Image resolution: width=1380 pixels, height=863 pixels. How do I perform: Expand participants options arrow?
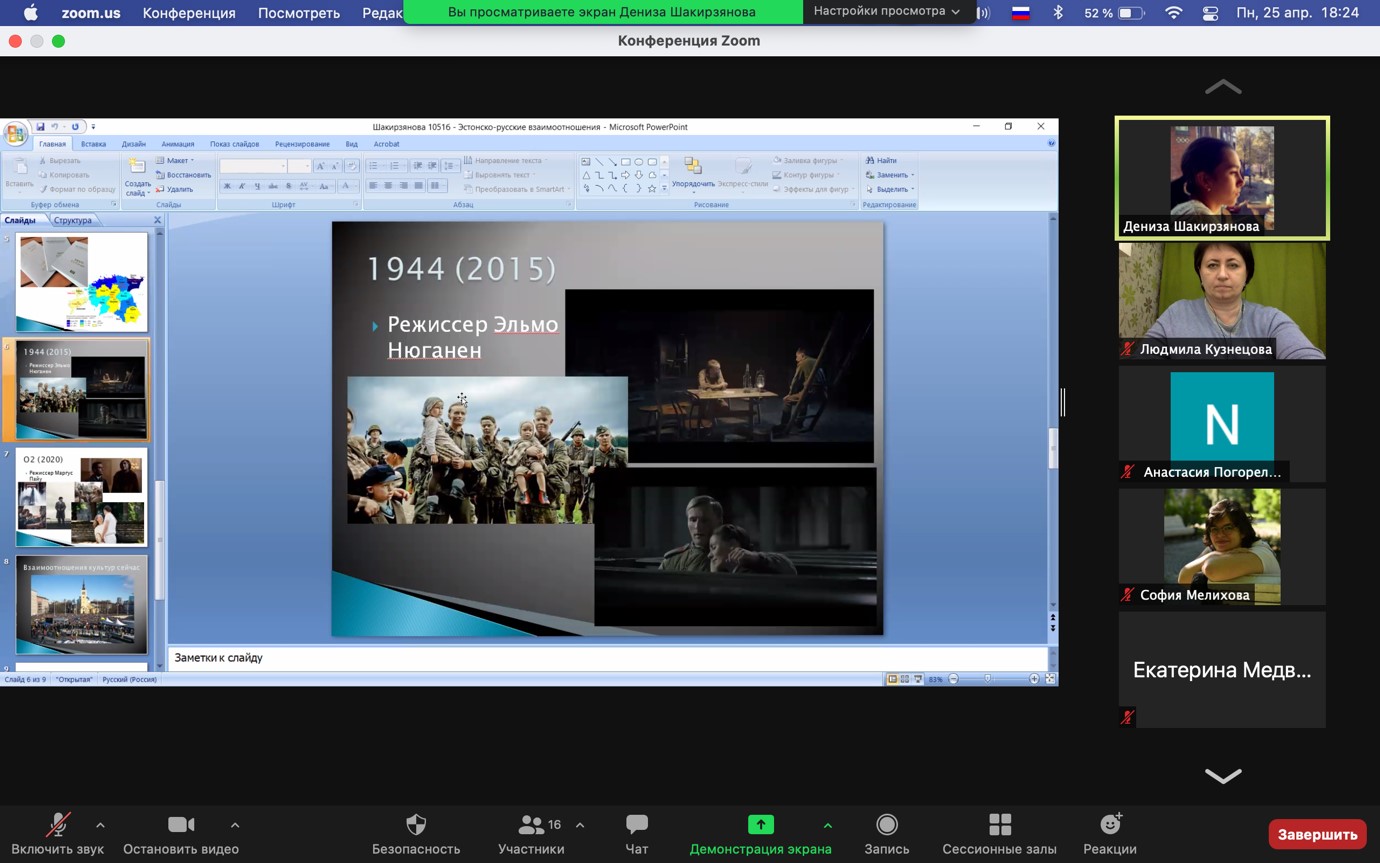pyautogui.click(x=580, y=825)
